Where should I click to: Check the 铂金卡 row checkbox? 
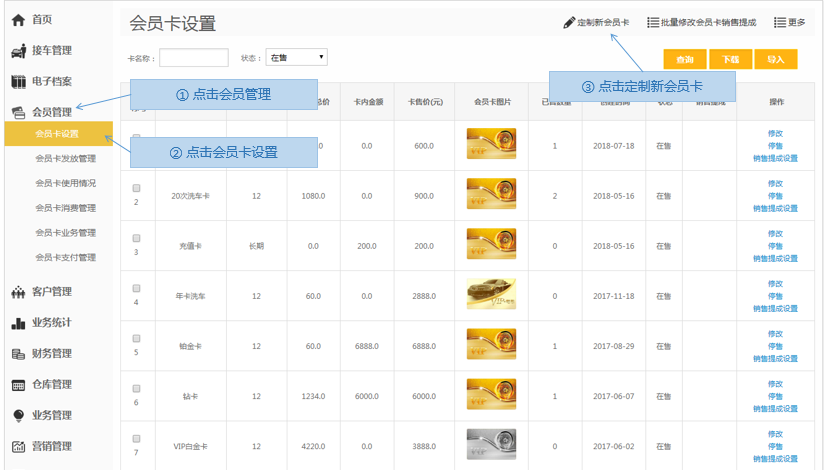tap(137, 338)
